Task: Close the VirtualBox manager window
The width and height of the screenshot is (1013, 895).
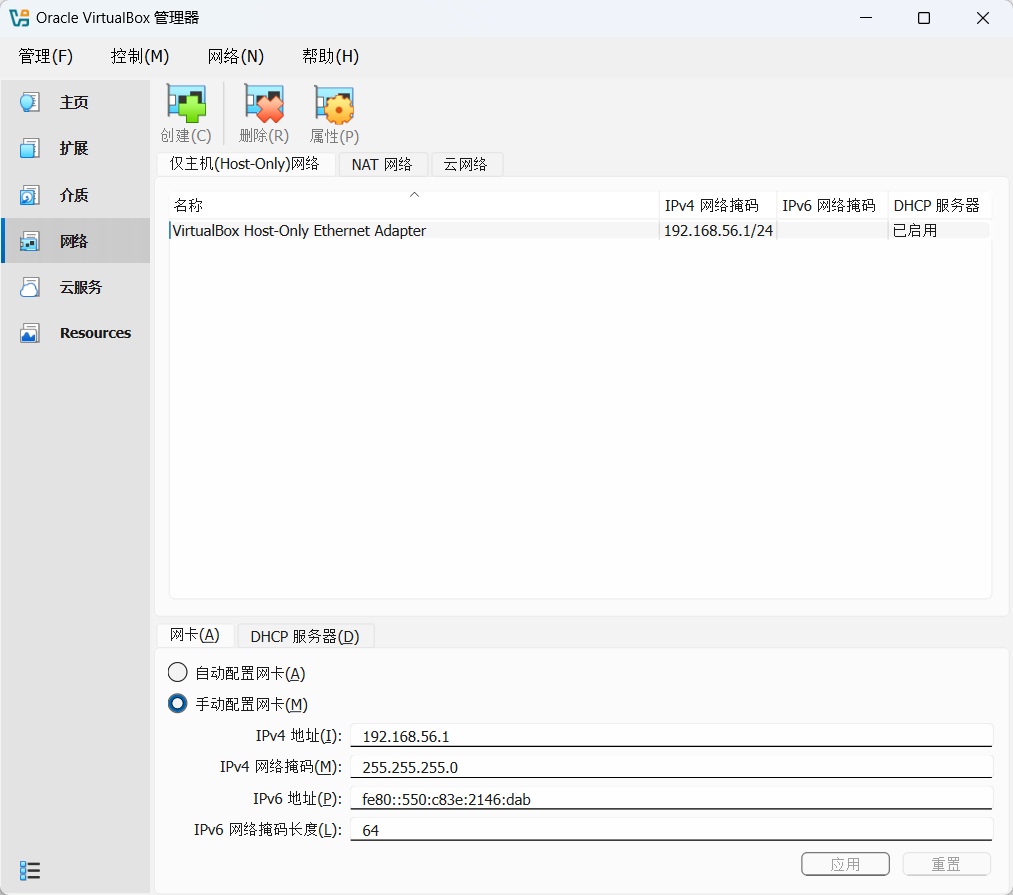Action: pyautogui.click(x=983, y=18)
